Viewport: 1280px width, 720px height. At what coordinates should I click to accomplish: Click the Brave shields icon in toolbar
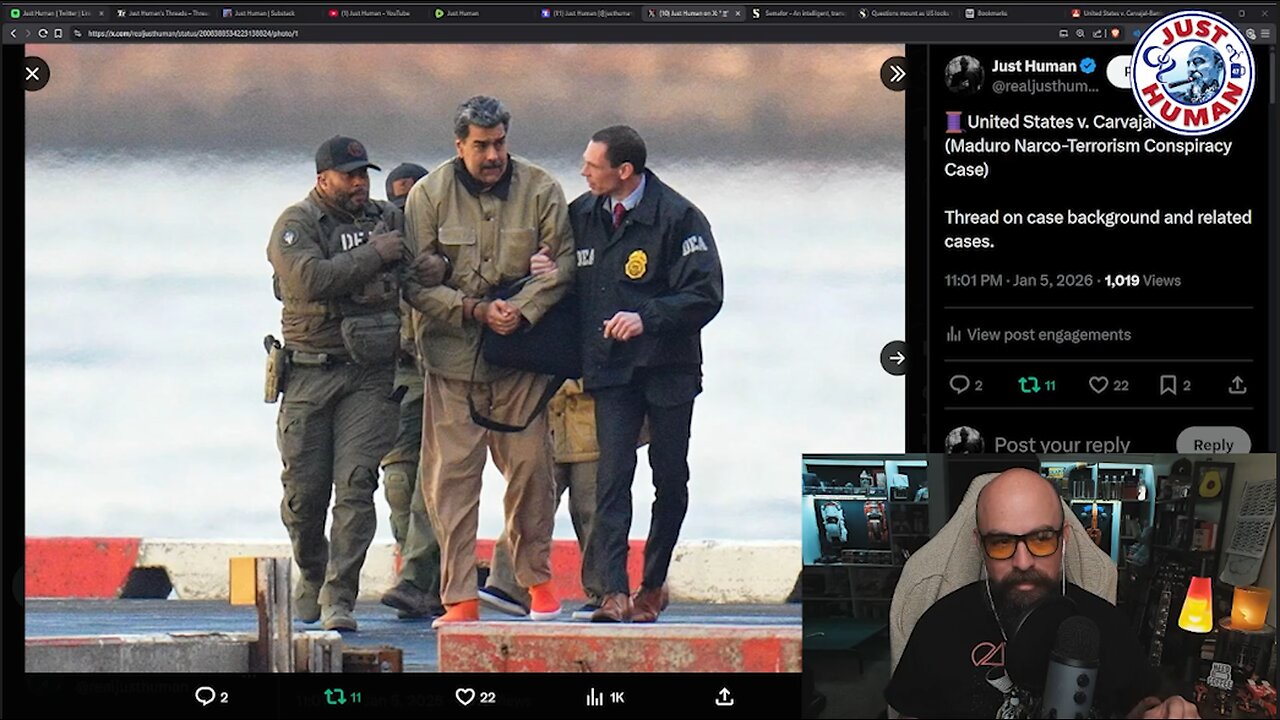point(1115,33)
